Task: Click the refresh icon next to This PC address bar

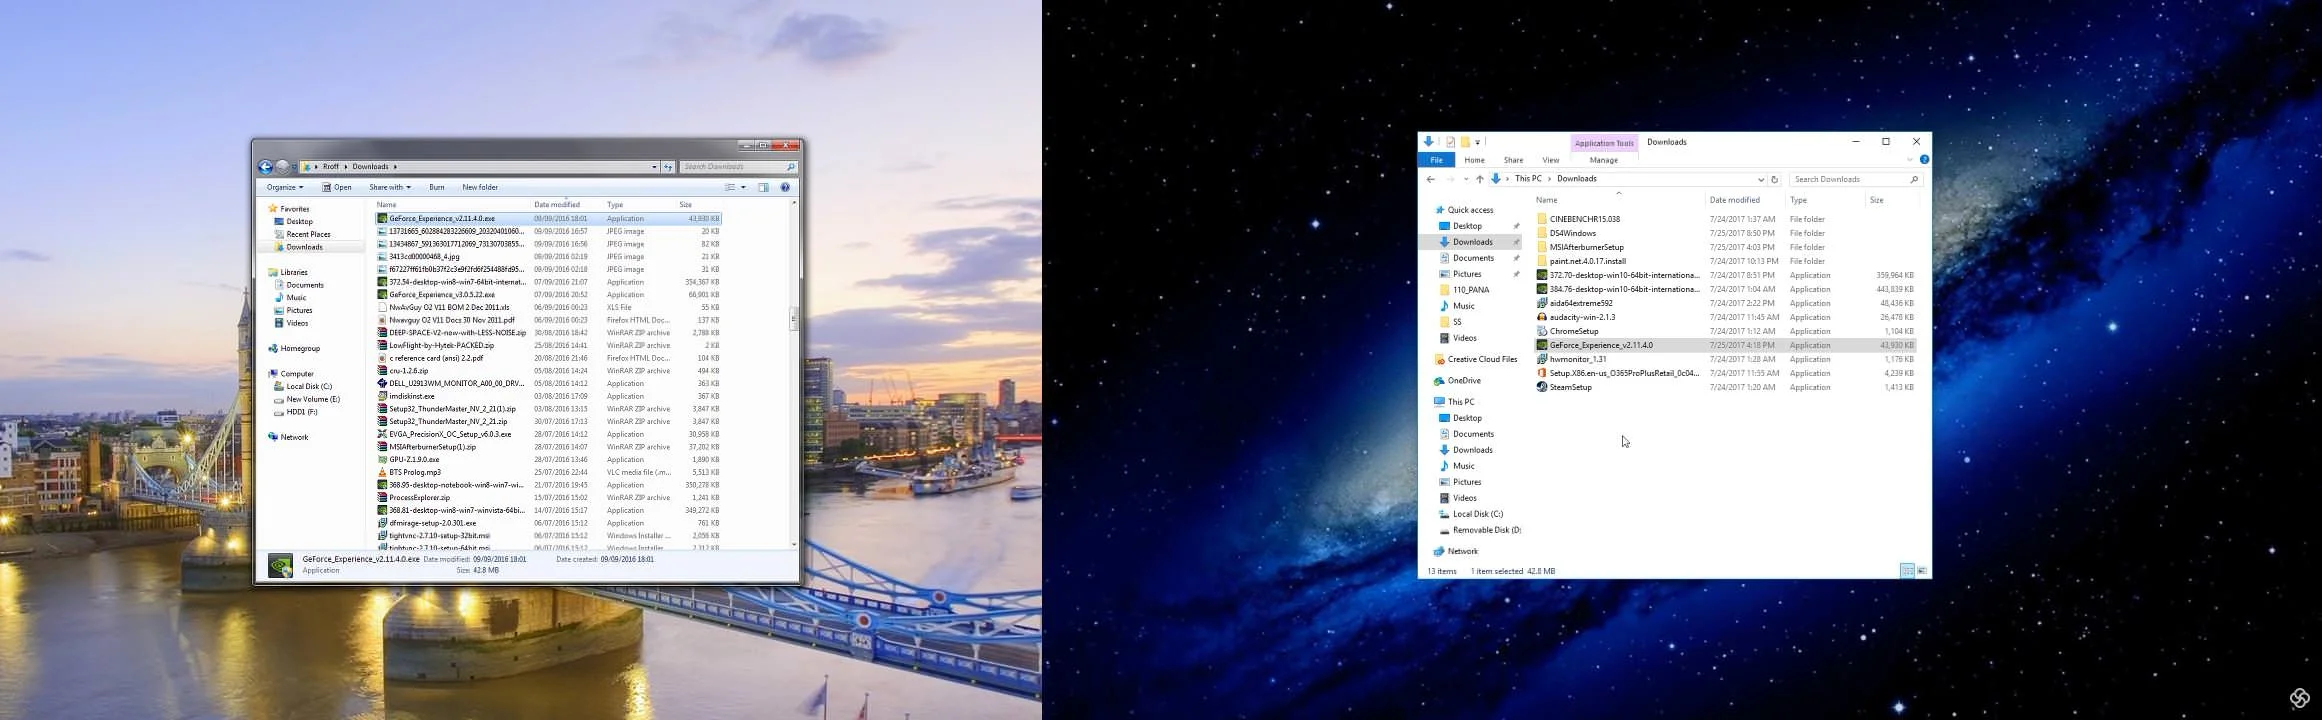Action: coord(1775,179)
